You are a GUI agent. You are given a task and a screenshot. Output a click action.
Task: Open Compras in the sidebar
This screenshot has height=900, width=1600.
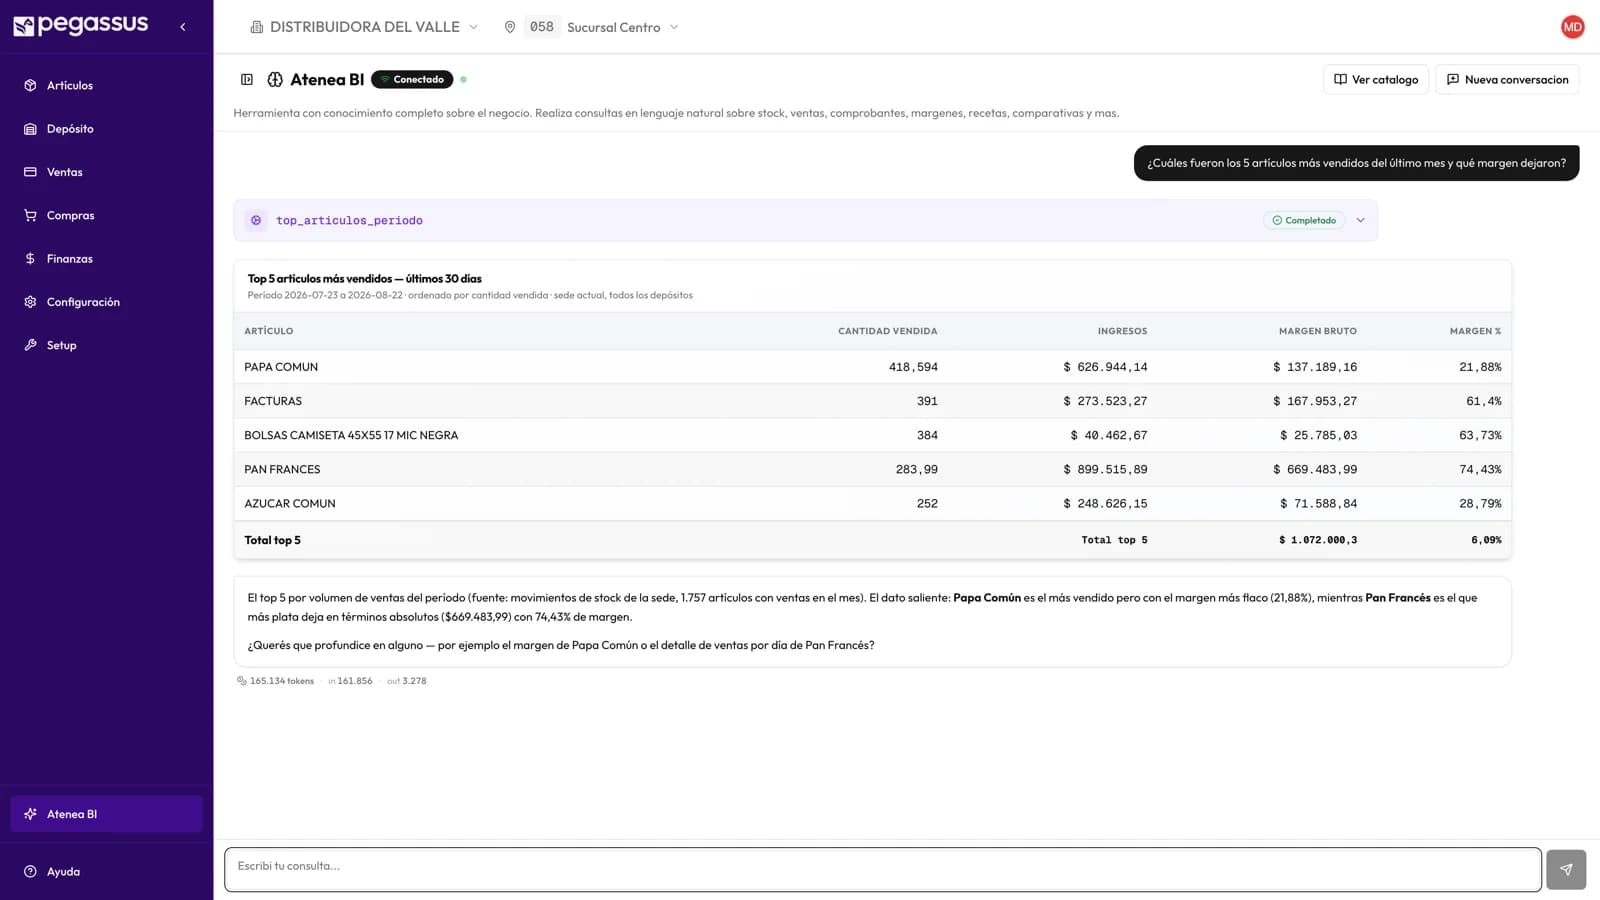pos(106,215)
